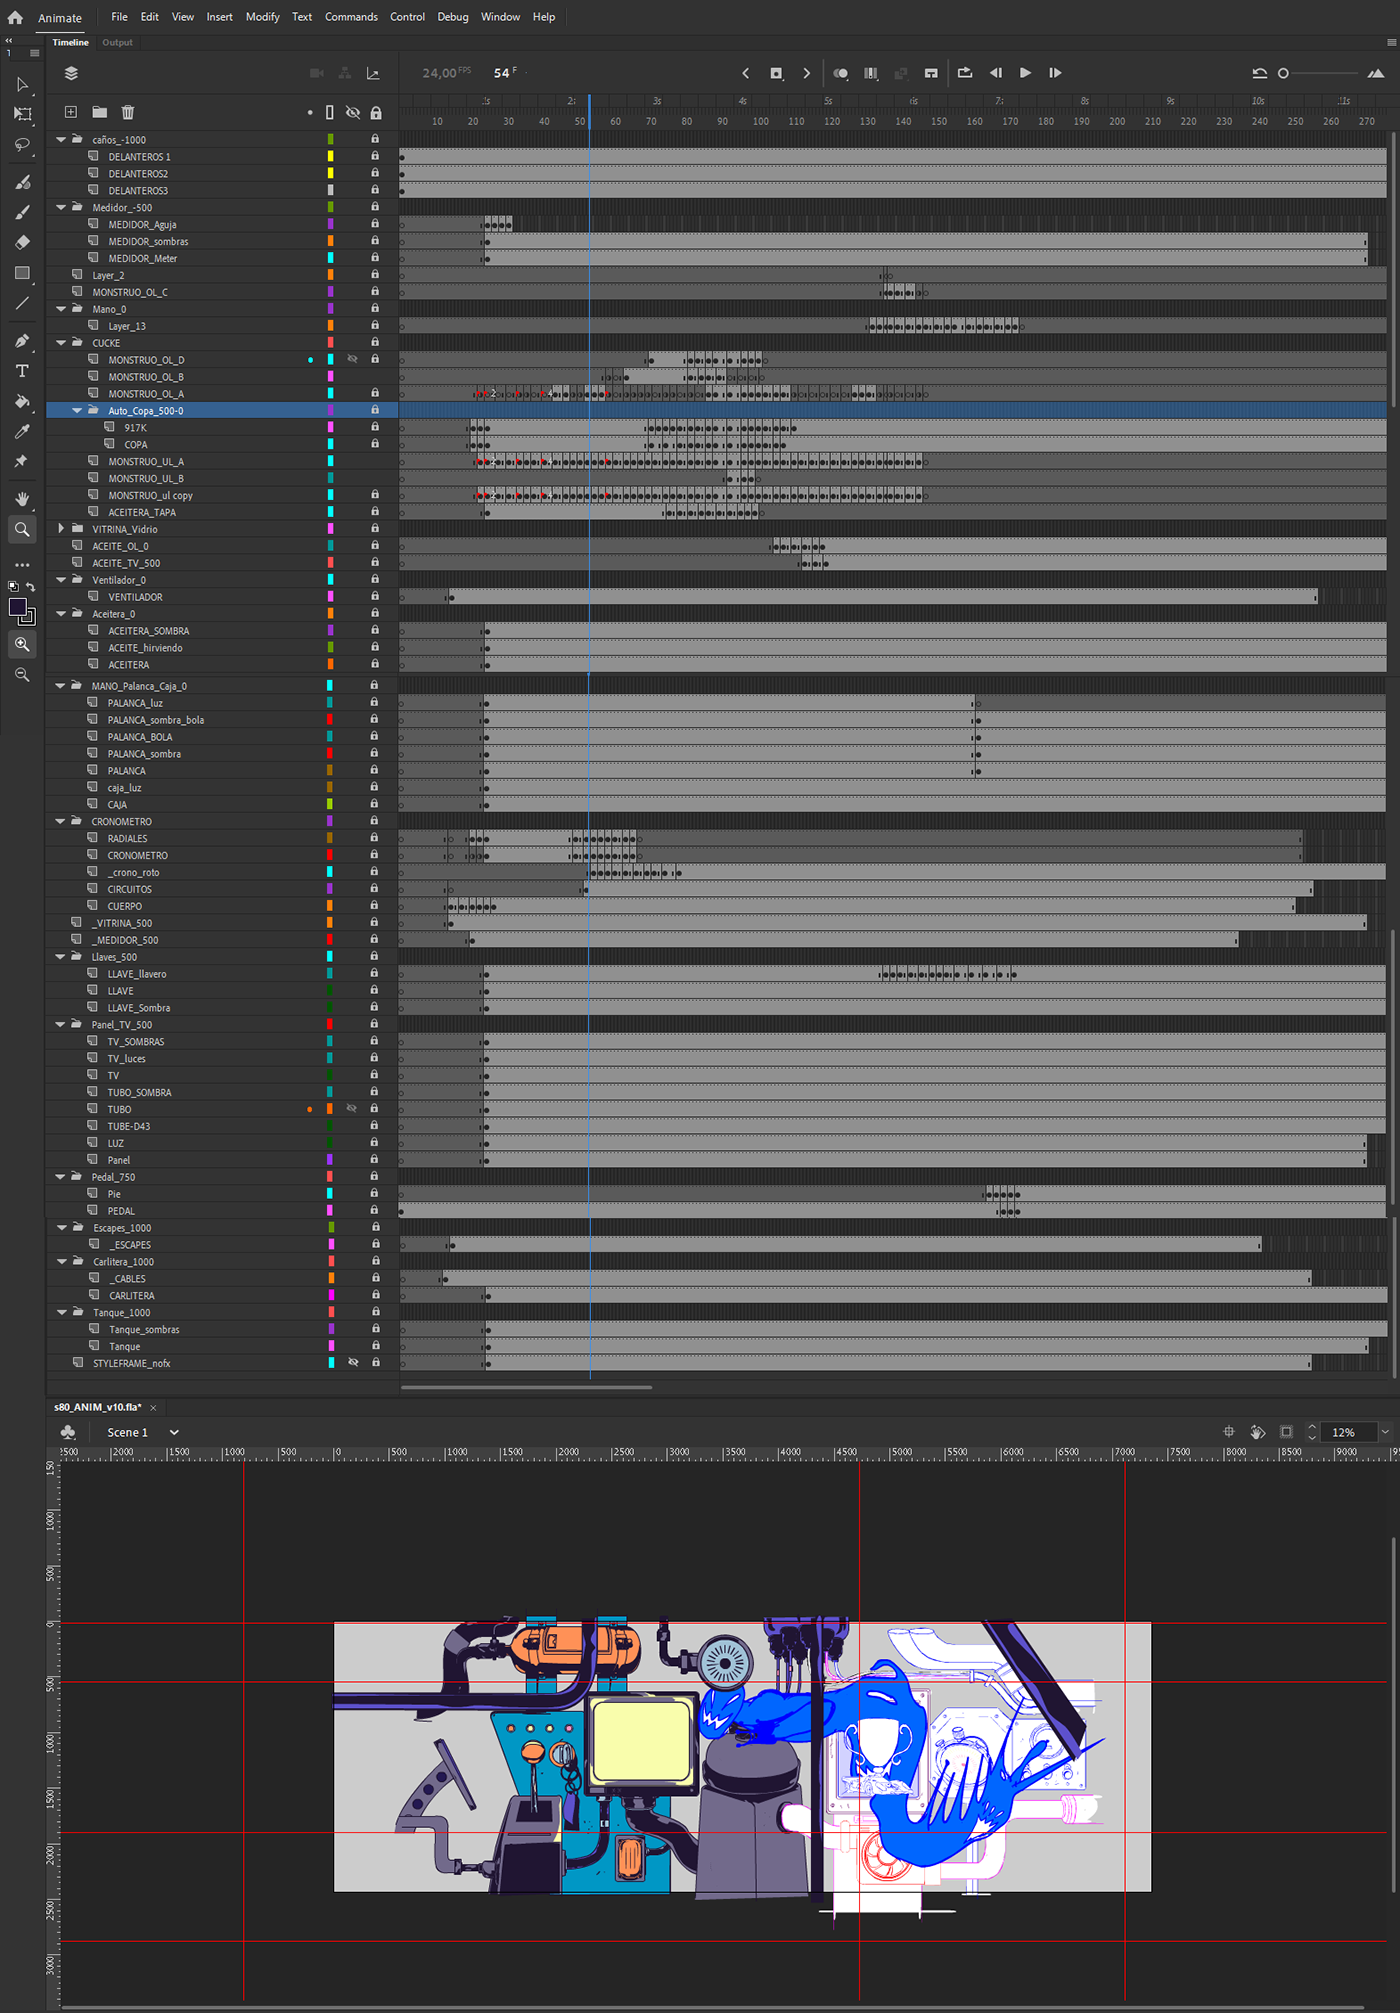
Task: Open the Window menu
Action: click(500, 17)
